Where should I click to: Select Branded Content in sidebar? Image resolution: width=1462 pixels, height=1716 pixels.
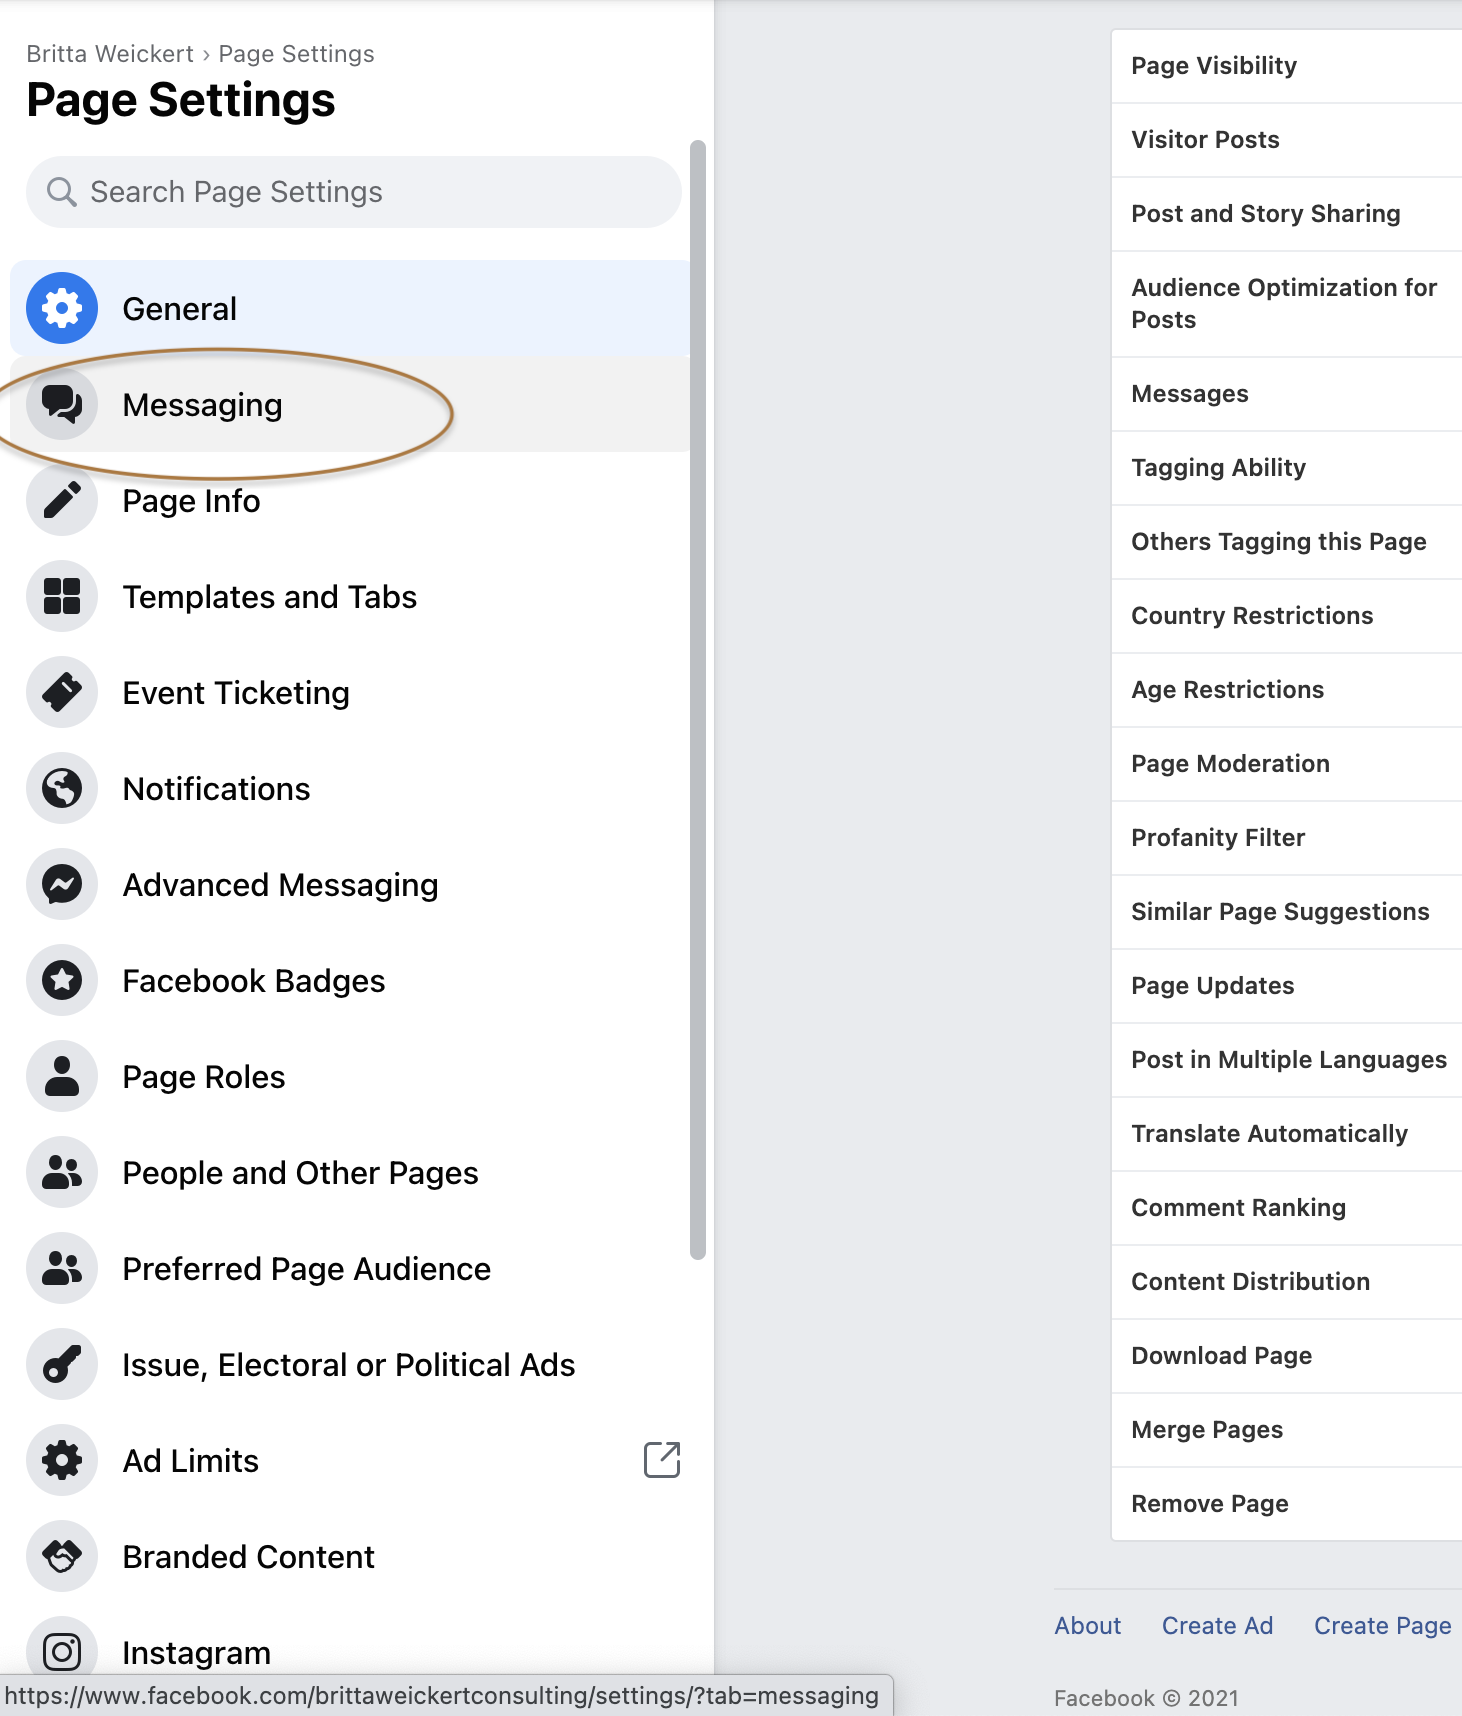350,1556
